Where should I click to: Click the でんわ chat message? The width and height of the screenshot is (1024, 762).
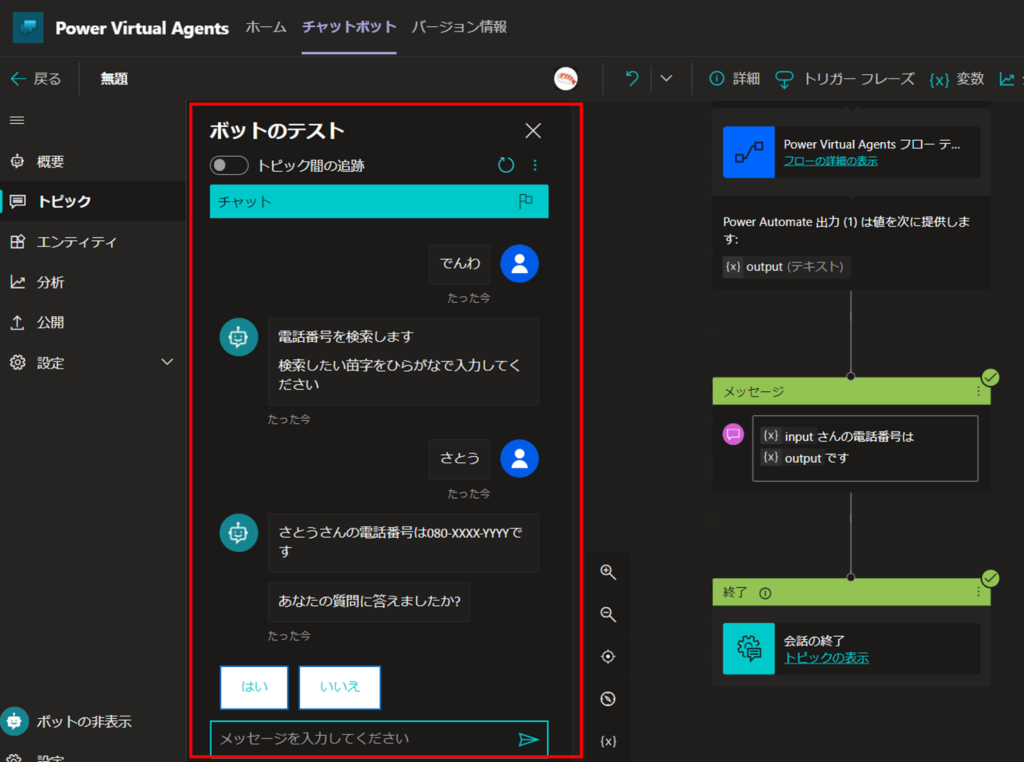click(460, 264)
